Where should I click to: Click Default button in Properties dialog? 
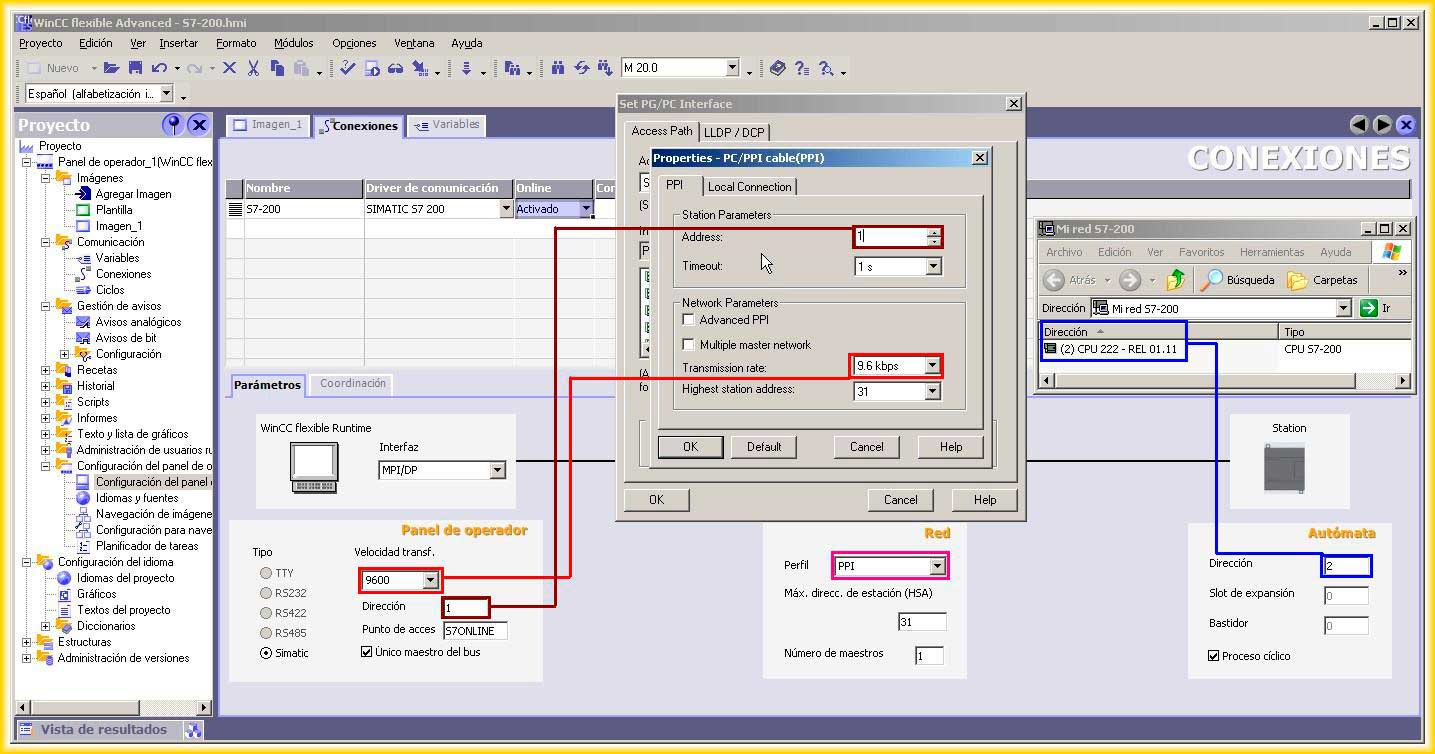pos(763,447)
